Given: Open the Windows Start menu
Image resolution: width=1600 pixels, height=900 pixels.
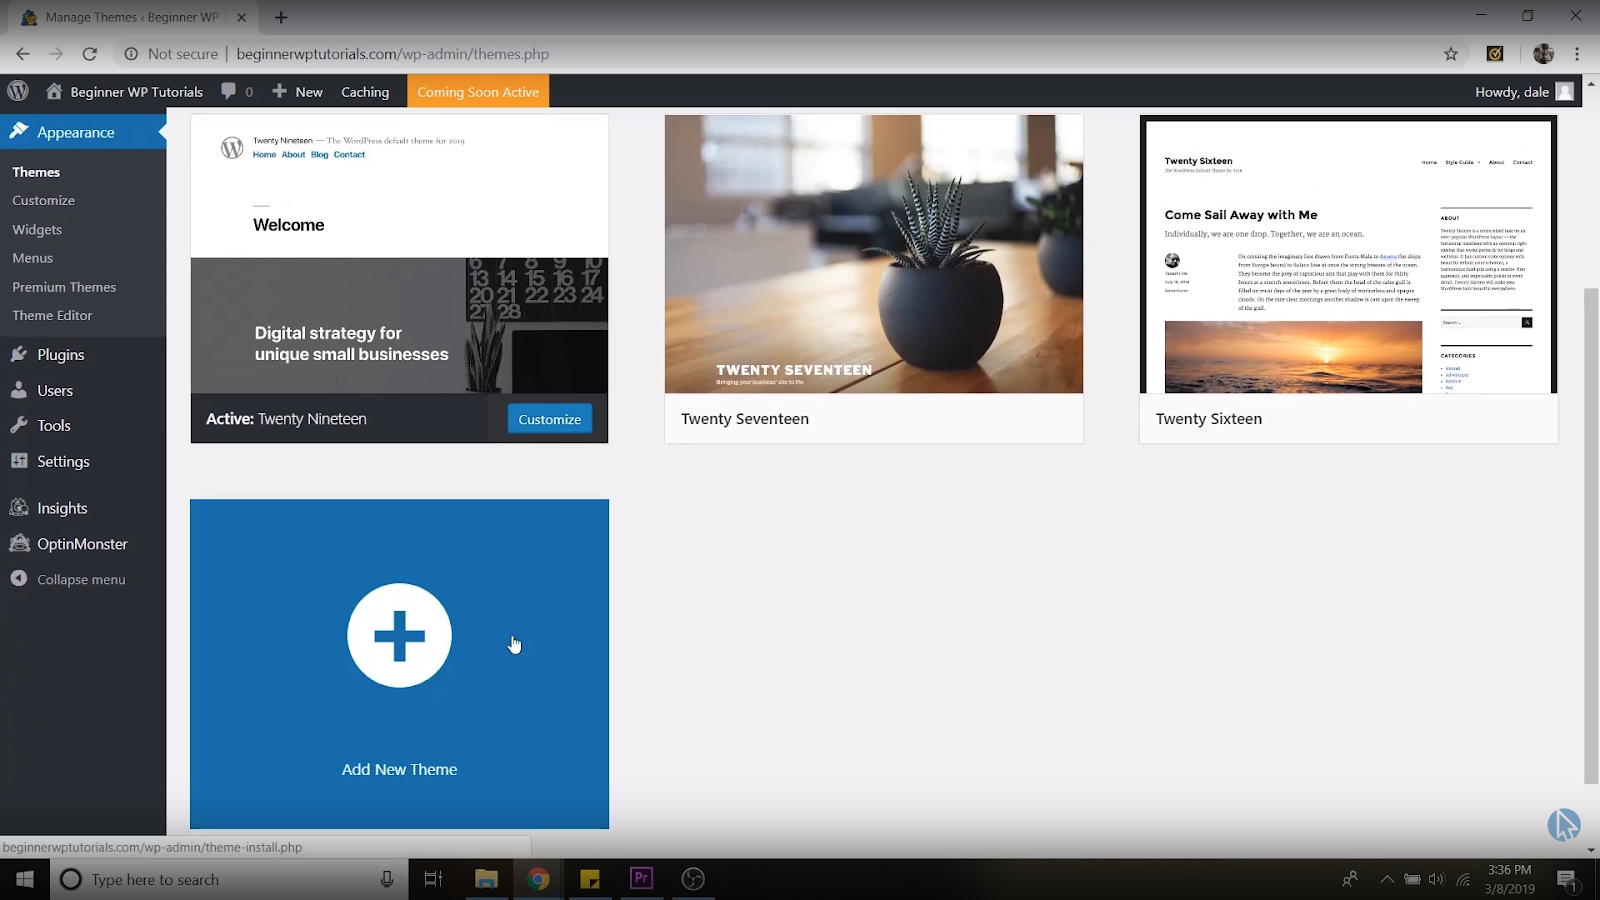Looking at the screenshot, I should (25, 879).
